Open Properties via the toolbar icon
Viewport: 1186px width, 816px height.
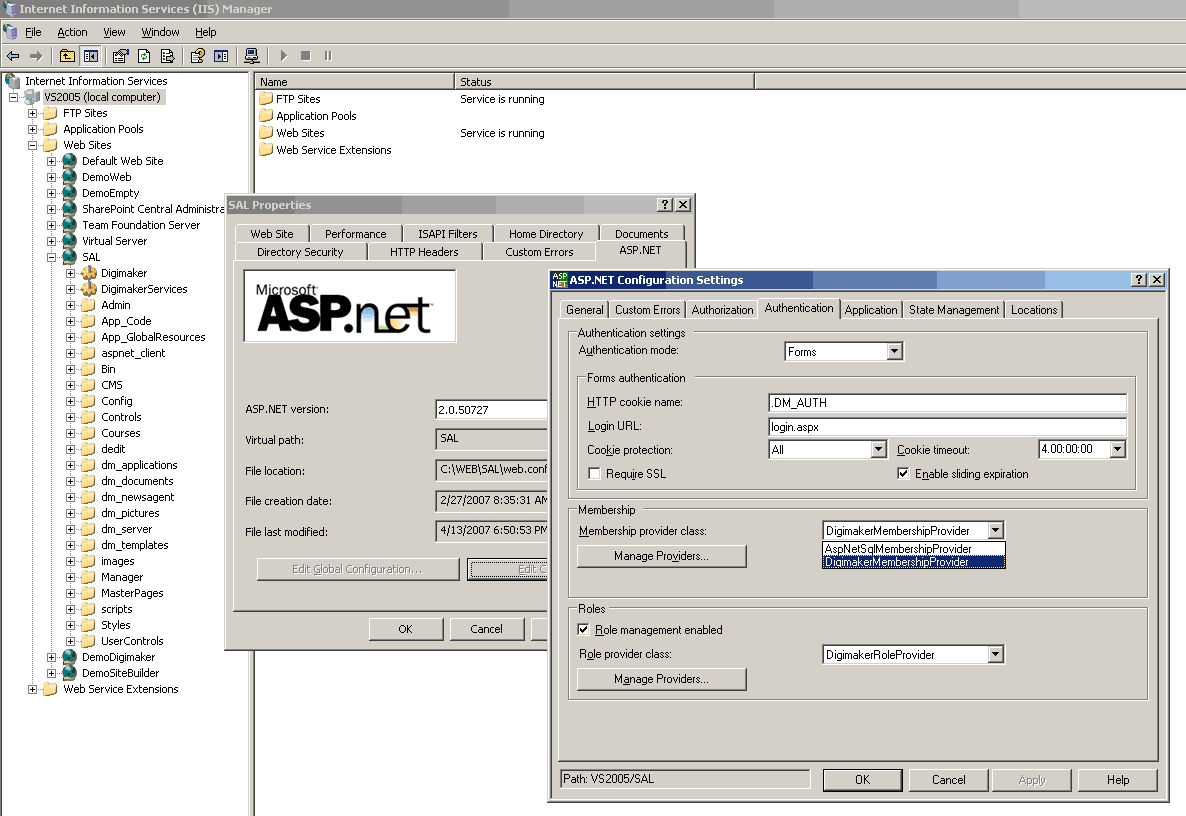click(120, 56)
